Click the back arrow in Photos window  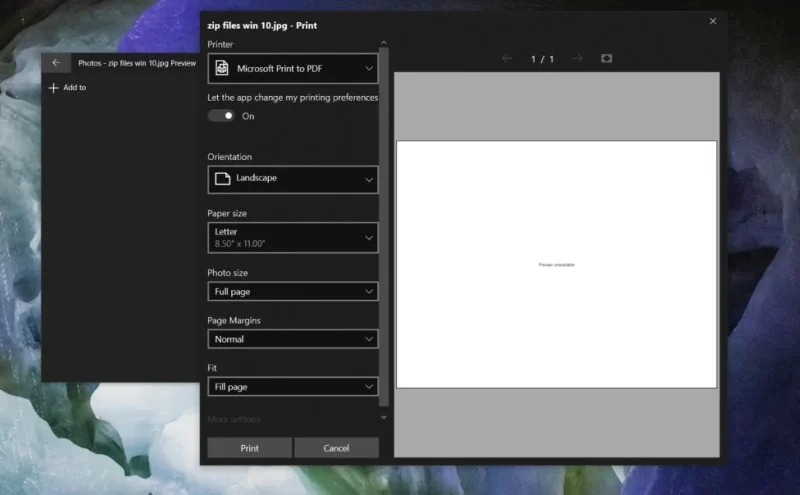[x=56, y=63]
